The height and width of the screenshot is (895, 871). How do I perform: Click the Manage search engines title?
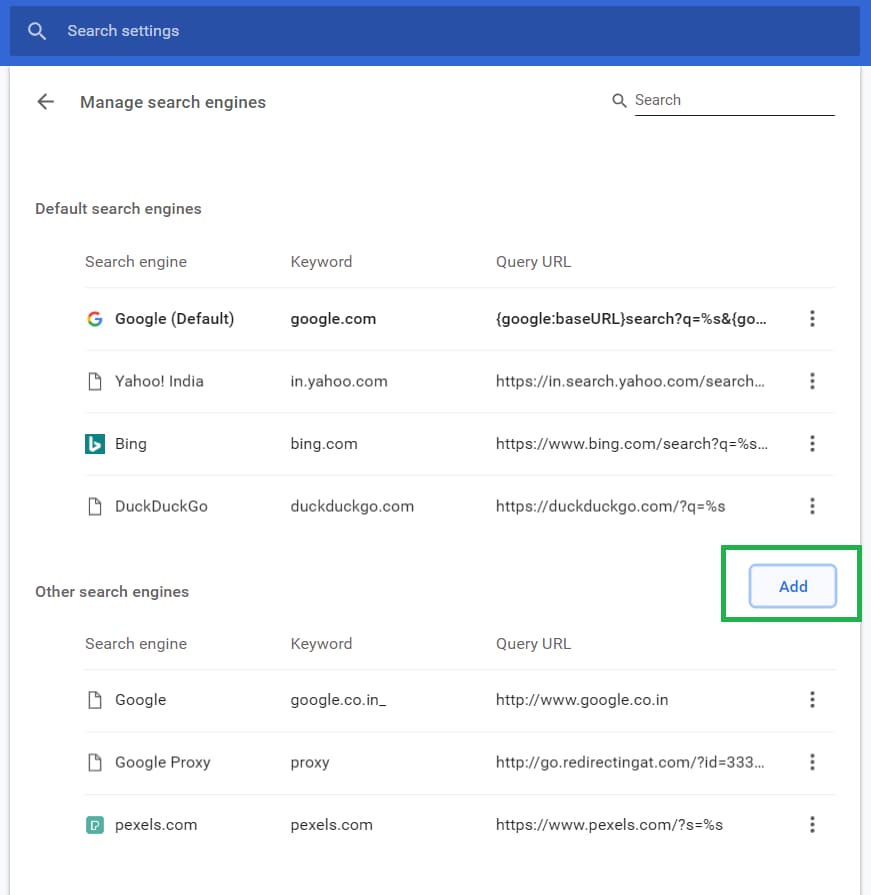point(173,102)
